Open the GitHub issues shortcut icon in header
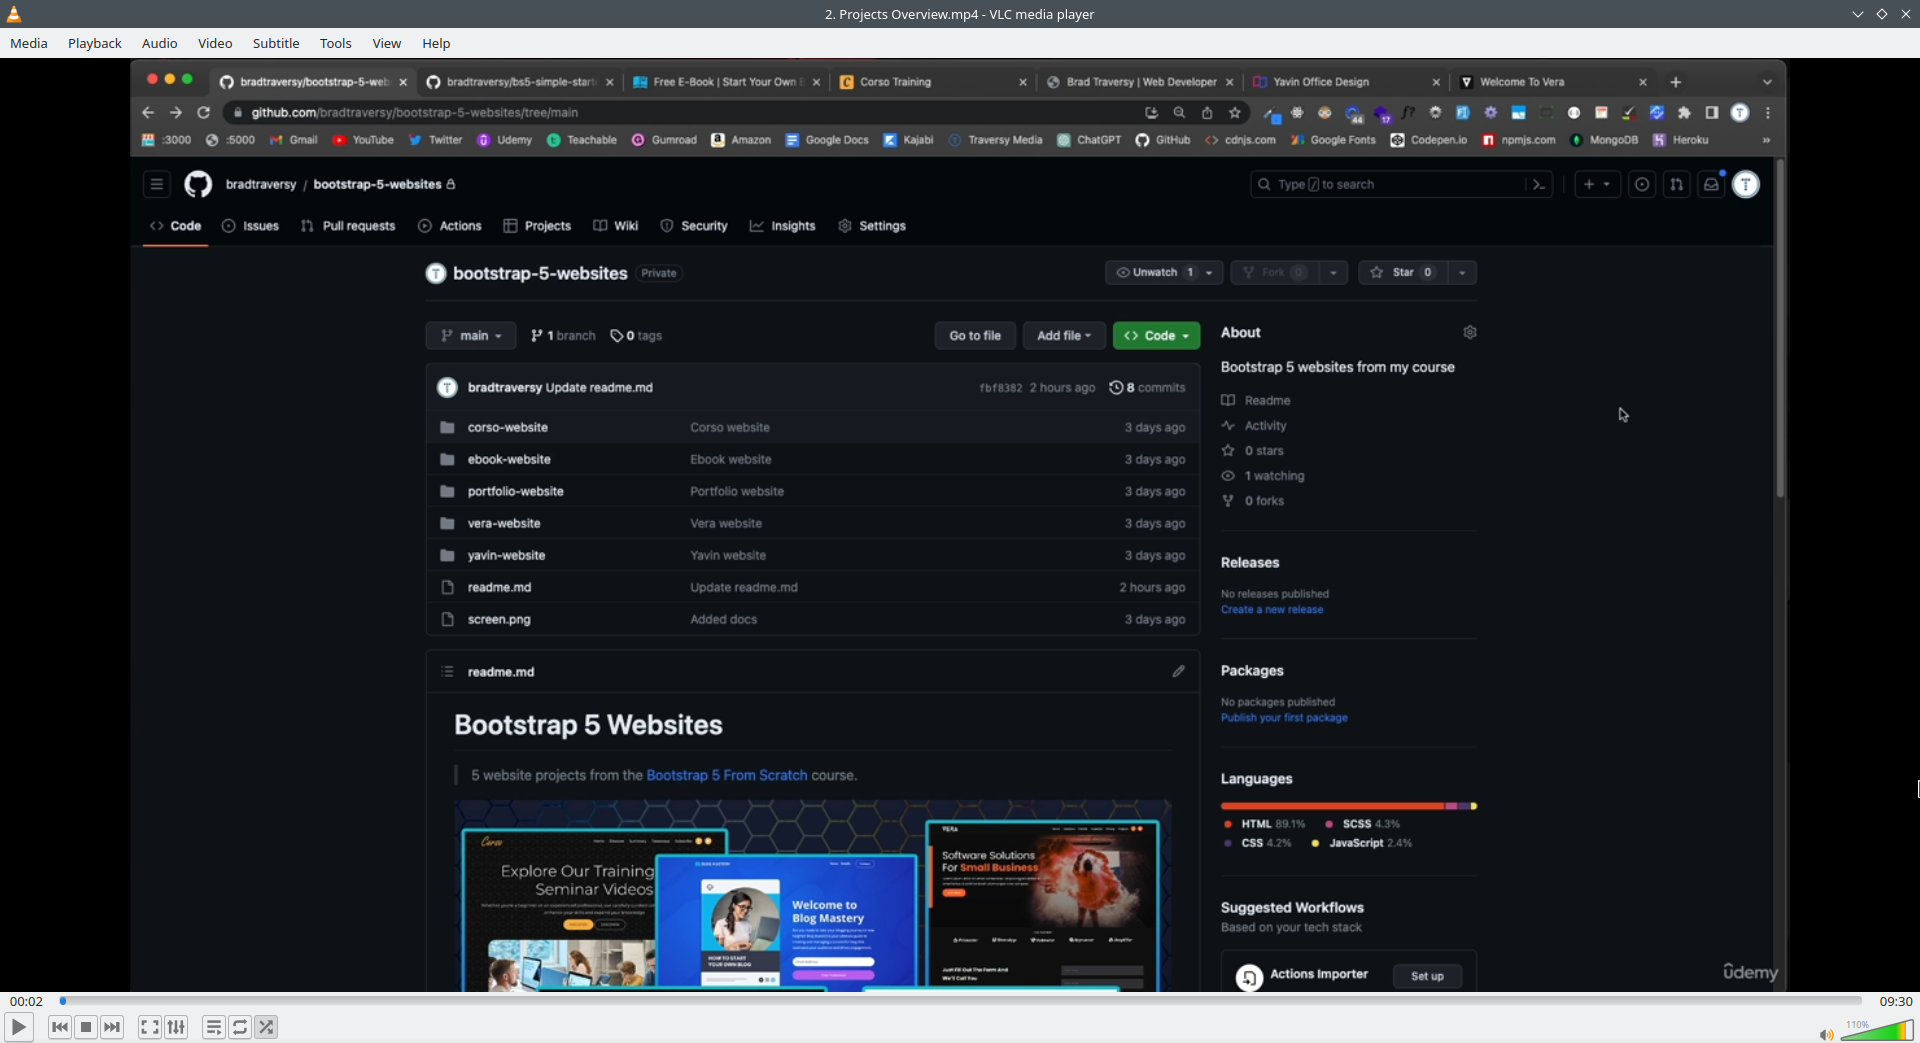This screenshot has width=1920, height=1043. click(x=1642, y=184)
